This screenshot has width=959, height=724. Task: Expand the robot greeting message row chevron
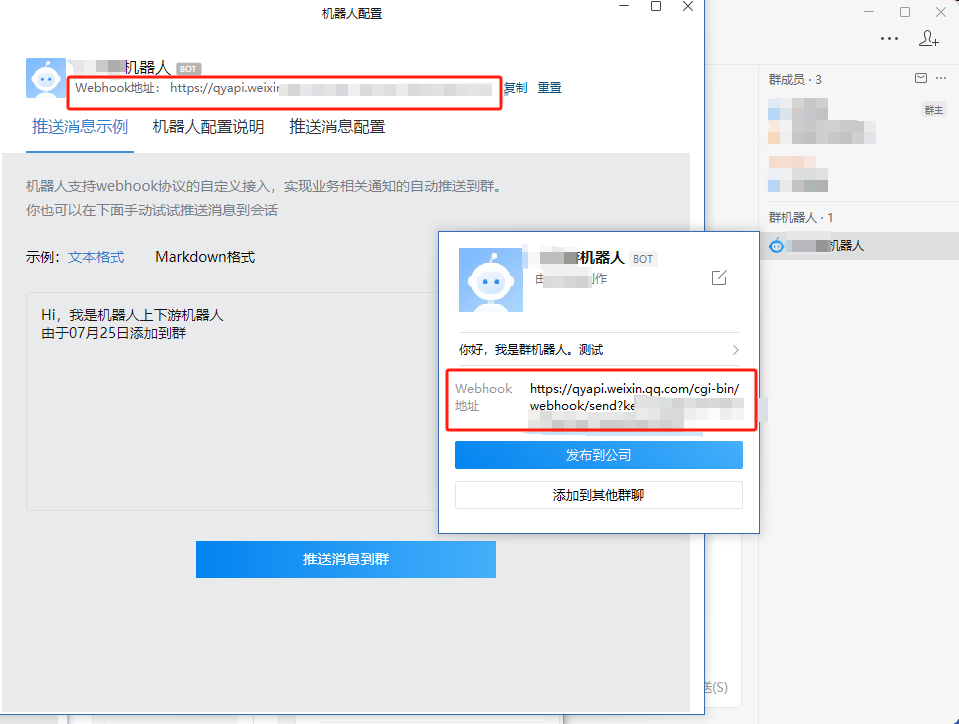point(735,350)
